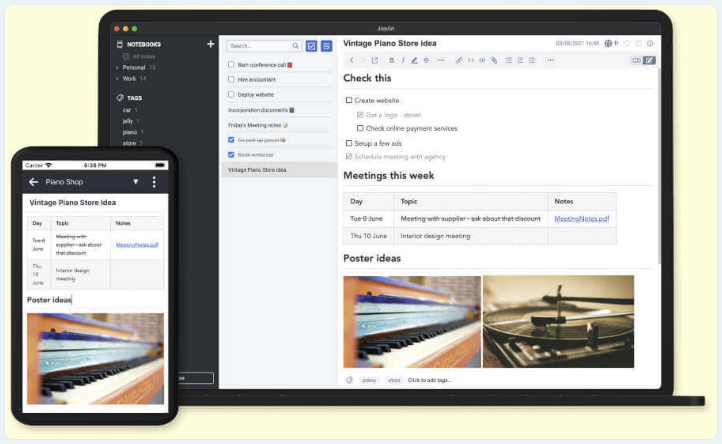Apply strikethrough formatting
722x444 pixels.
pos(426,60)
